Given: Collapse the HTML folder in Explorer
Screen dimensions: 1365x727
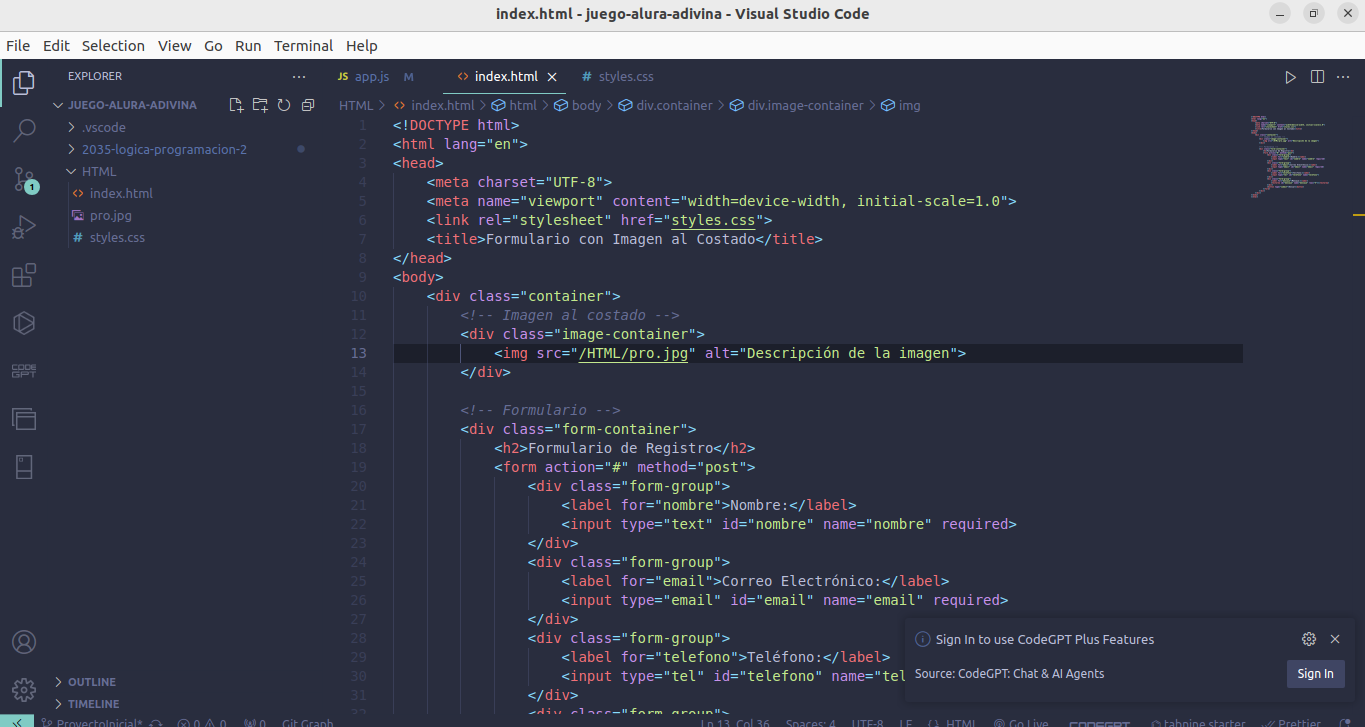Looking at the screenshot, I should click(x=99, y=171).
